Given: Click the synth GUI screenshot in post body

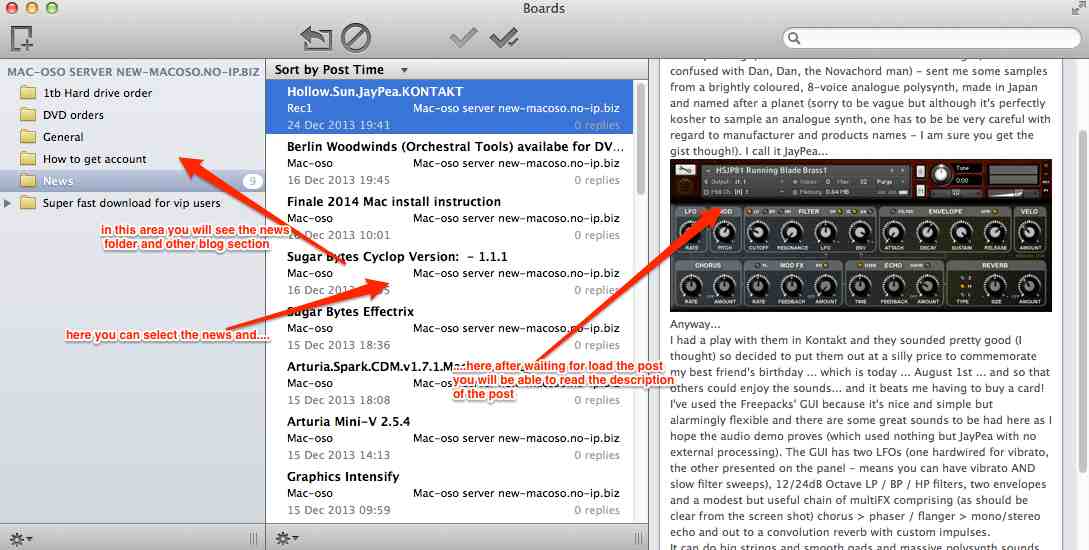Looking at the screenshot, I should (861, 235).
